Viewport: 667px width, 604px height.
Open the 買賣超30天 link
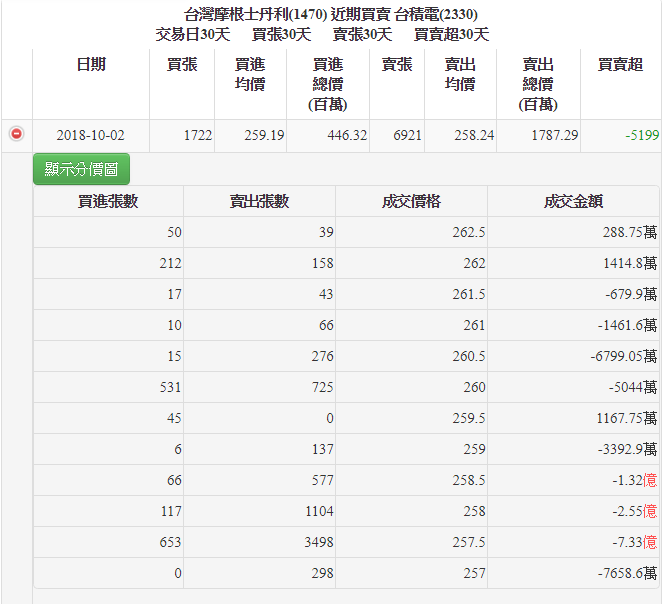tap(451, 35)
